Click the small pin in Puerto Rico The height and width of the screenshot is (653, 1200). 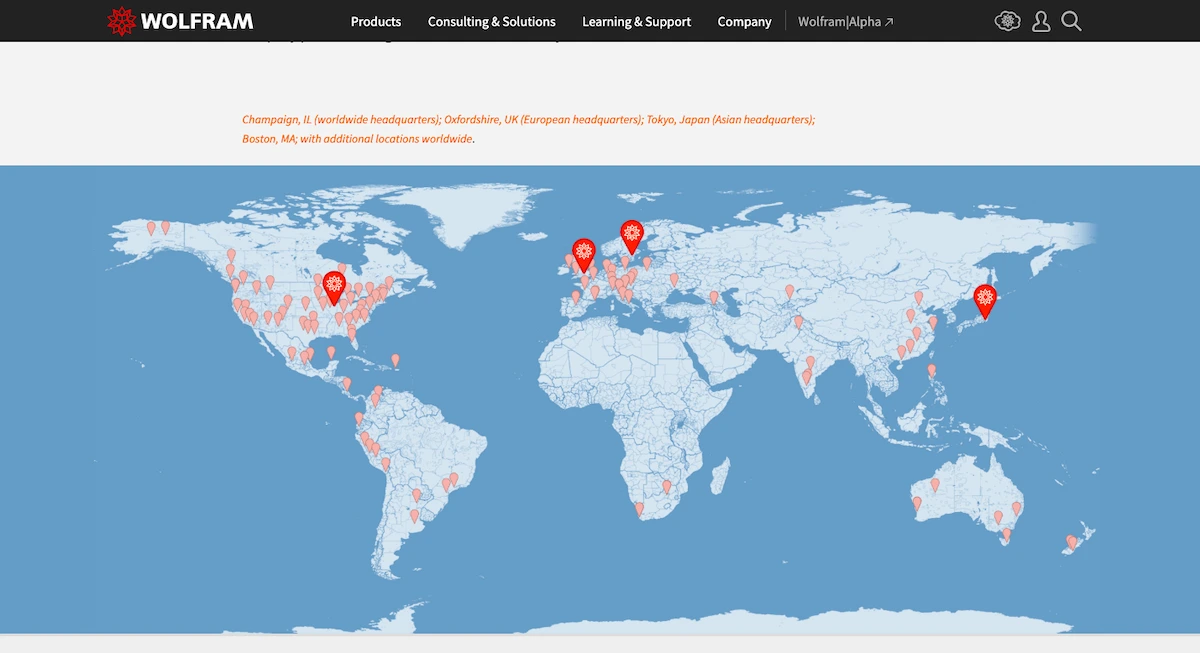coord(396,359)
